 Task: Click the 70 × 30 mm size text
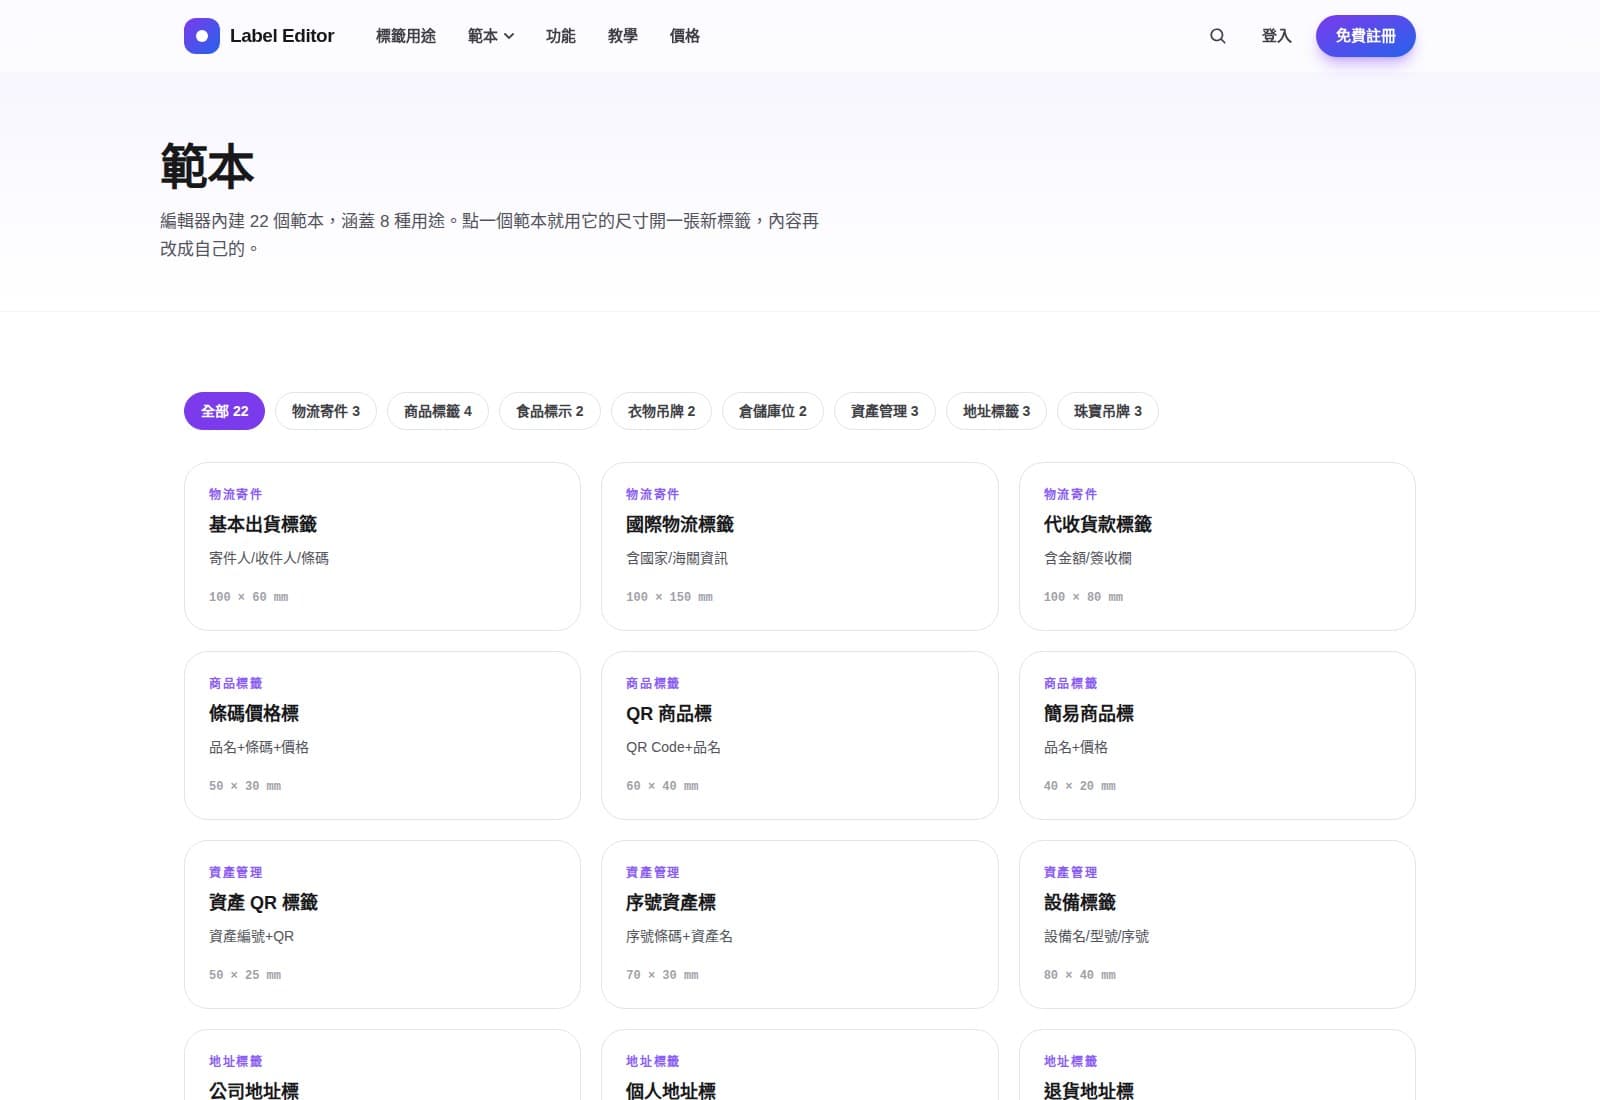(662, 975)
